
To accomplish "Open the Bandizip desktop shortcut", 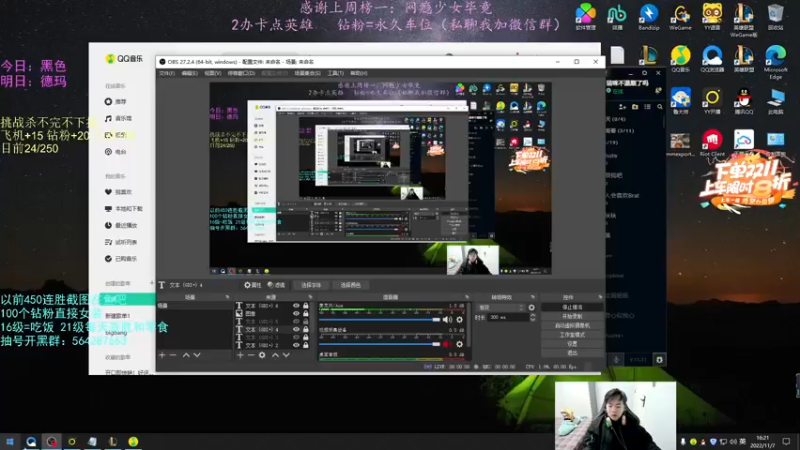I will [x=648, y=17].
